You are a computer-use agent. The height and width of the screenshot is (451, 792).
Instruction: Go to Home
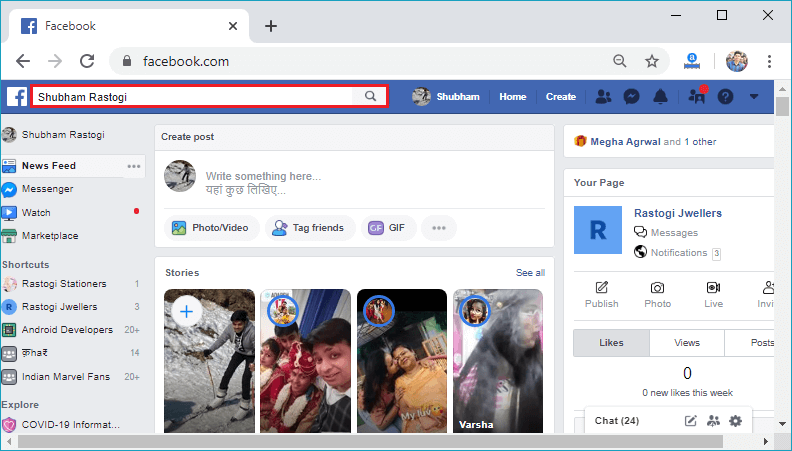pyautogui.click(x=513, y=96)
